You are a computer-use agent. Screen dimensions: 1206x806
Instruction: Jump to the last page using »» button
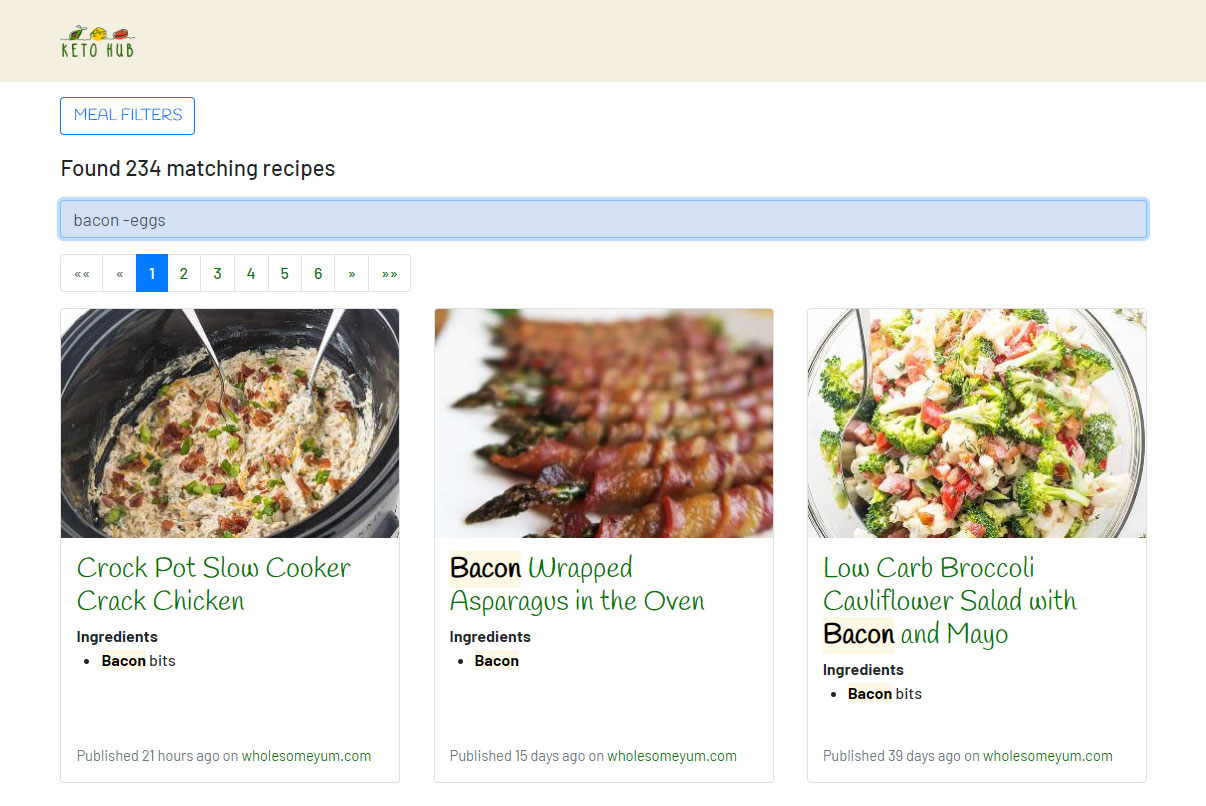point(389,273)
